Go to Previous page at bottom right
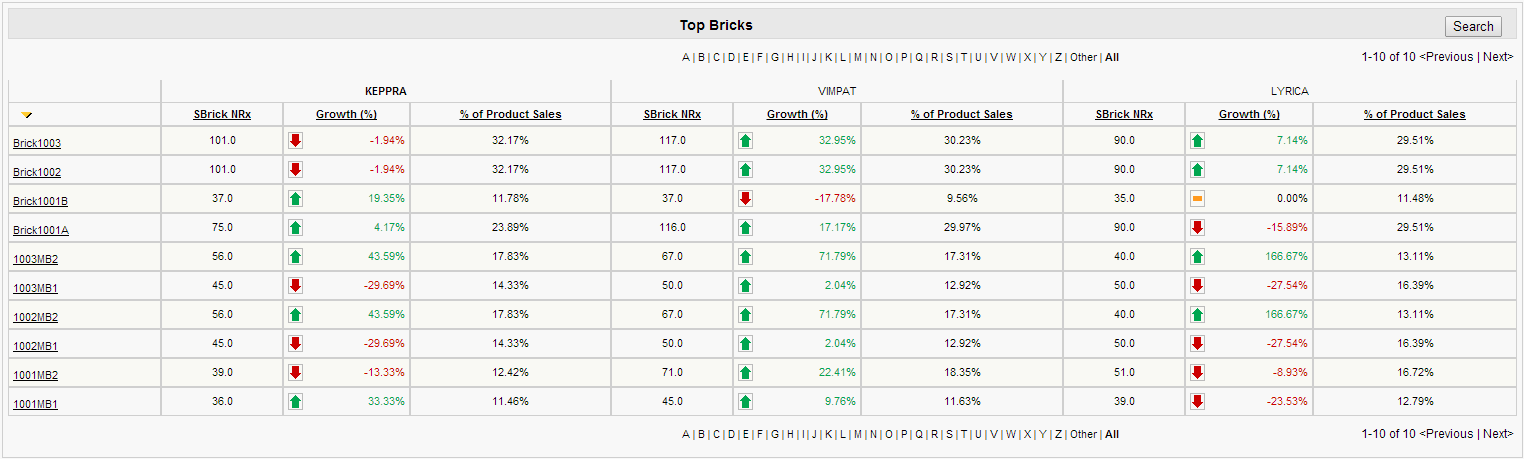Image resolution: width=1524 pixels, height=459 pixels. click(x=1449, y=434)
